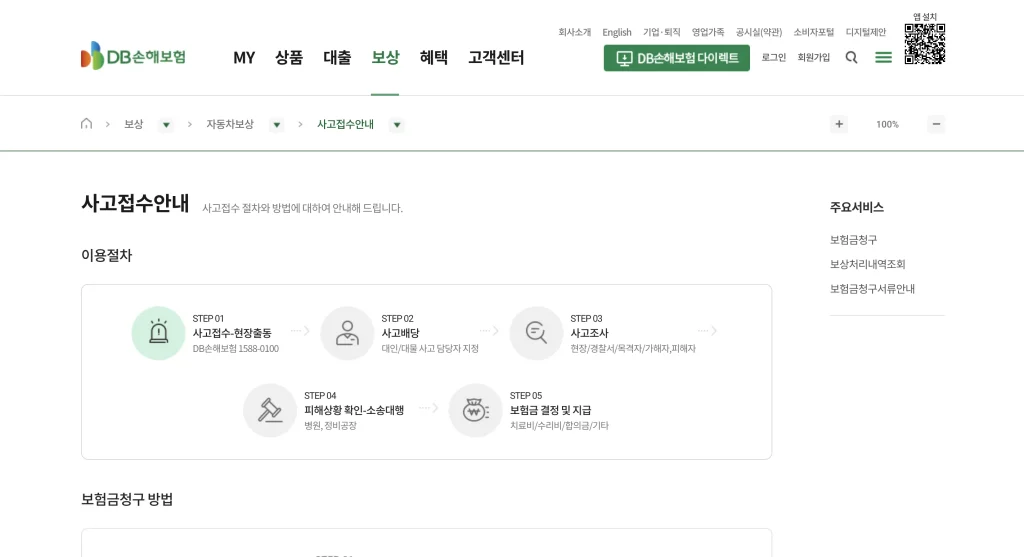This screenshot has width=1024, height=557.
Task: Click DB손해보험 1588-0100 phone text
Action: (x=236, y=349)
